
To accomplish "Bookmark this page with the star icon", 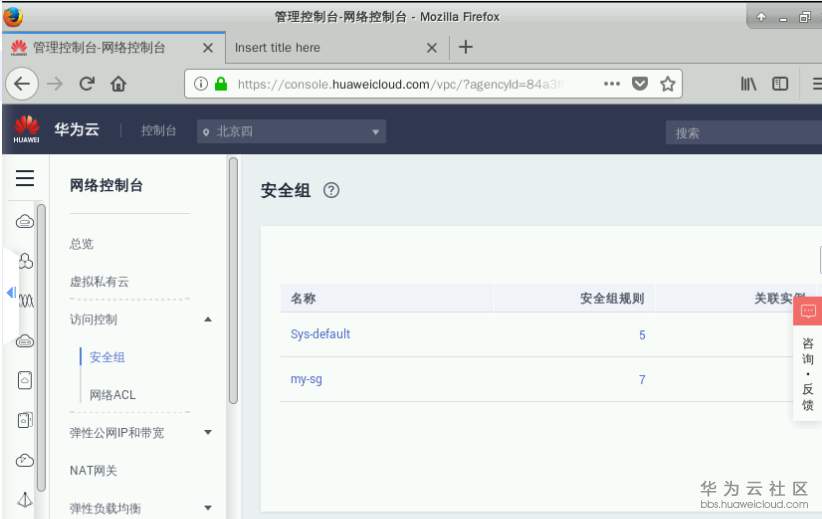I will pos(667,84).
